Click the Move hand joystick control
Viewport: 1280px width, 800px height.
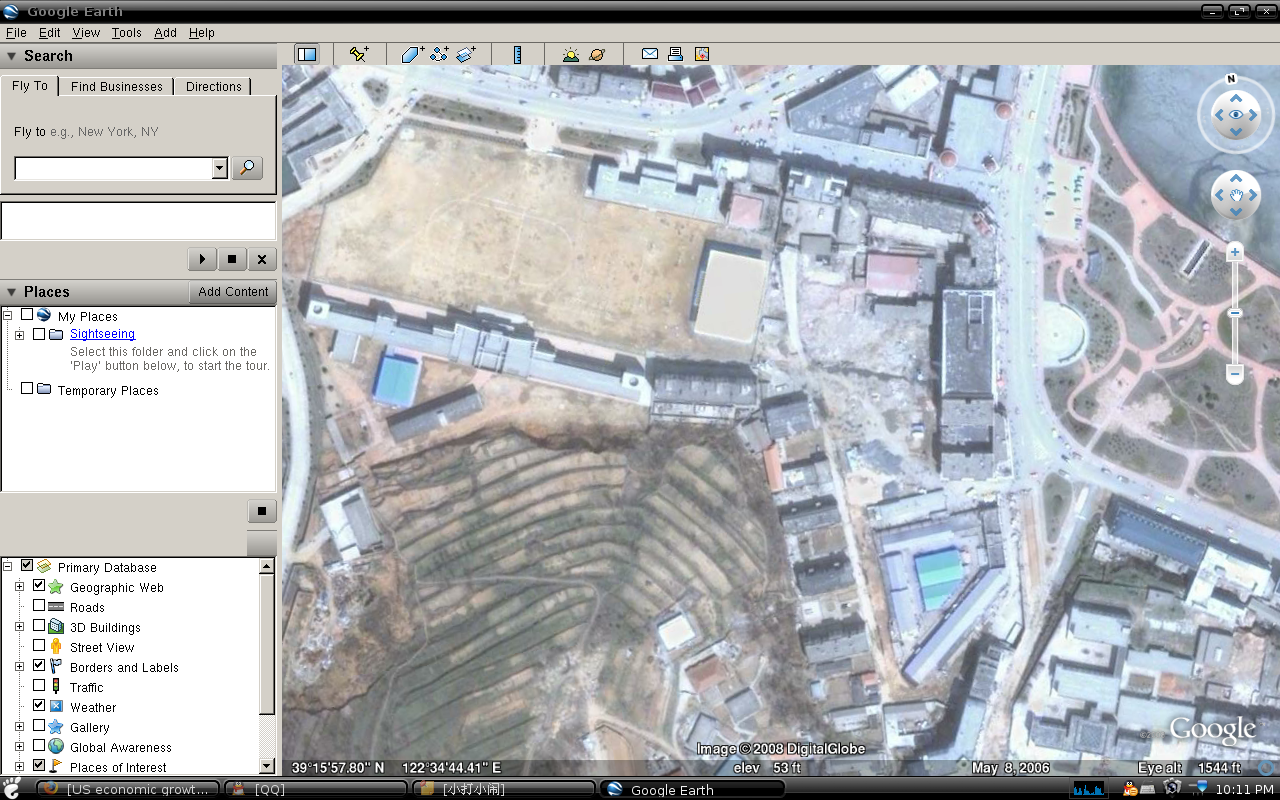coord(1236,196)
